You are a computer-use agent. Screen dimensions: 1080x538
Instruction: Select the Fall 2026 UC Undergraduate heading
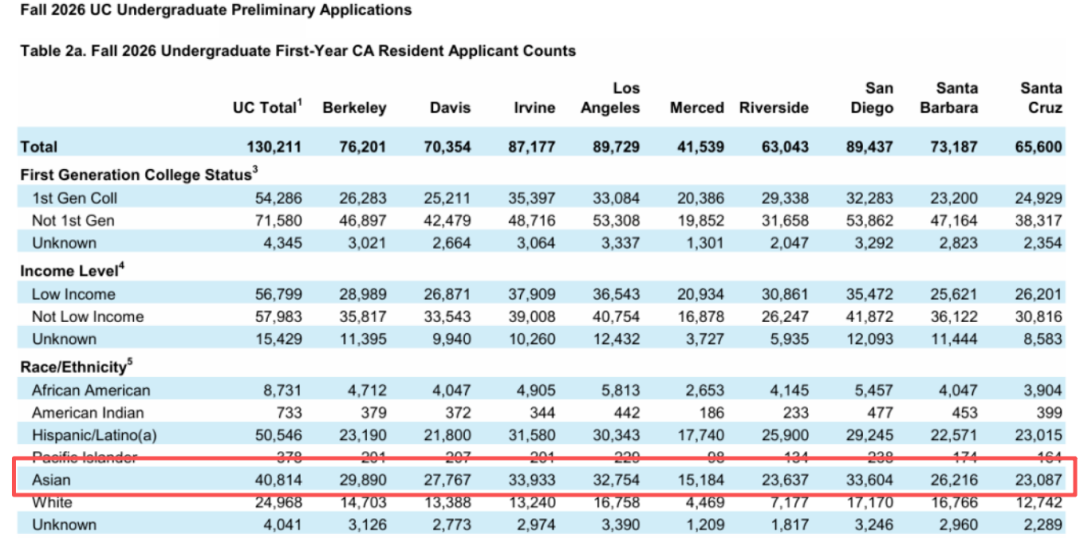[215, 10]
